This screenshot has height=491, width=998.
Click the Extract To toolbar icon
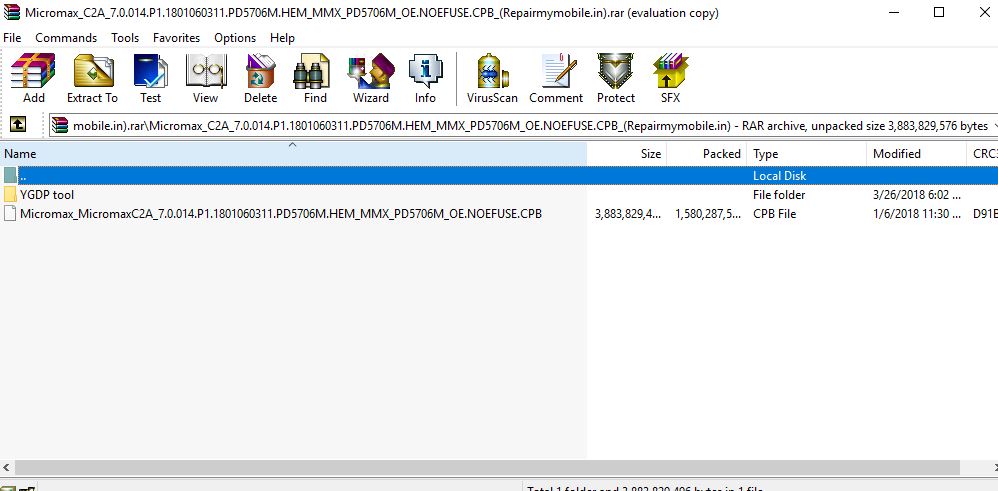pyautogui.click(x=93, y=78)
